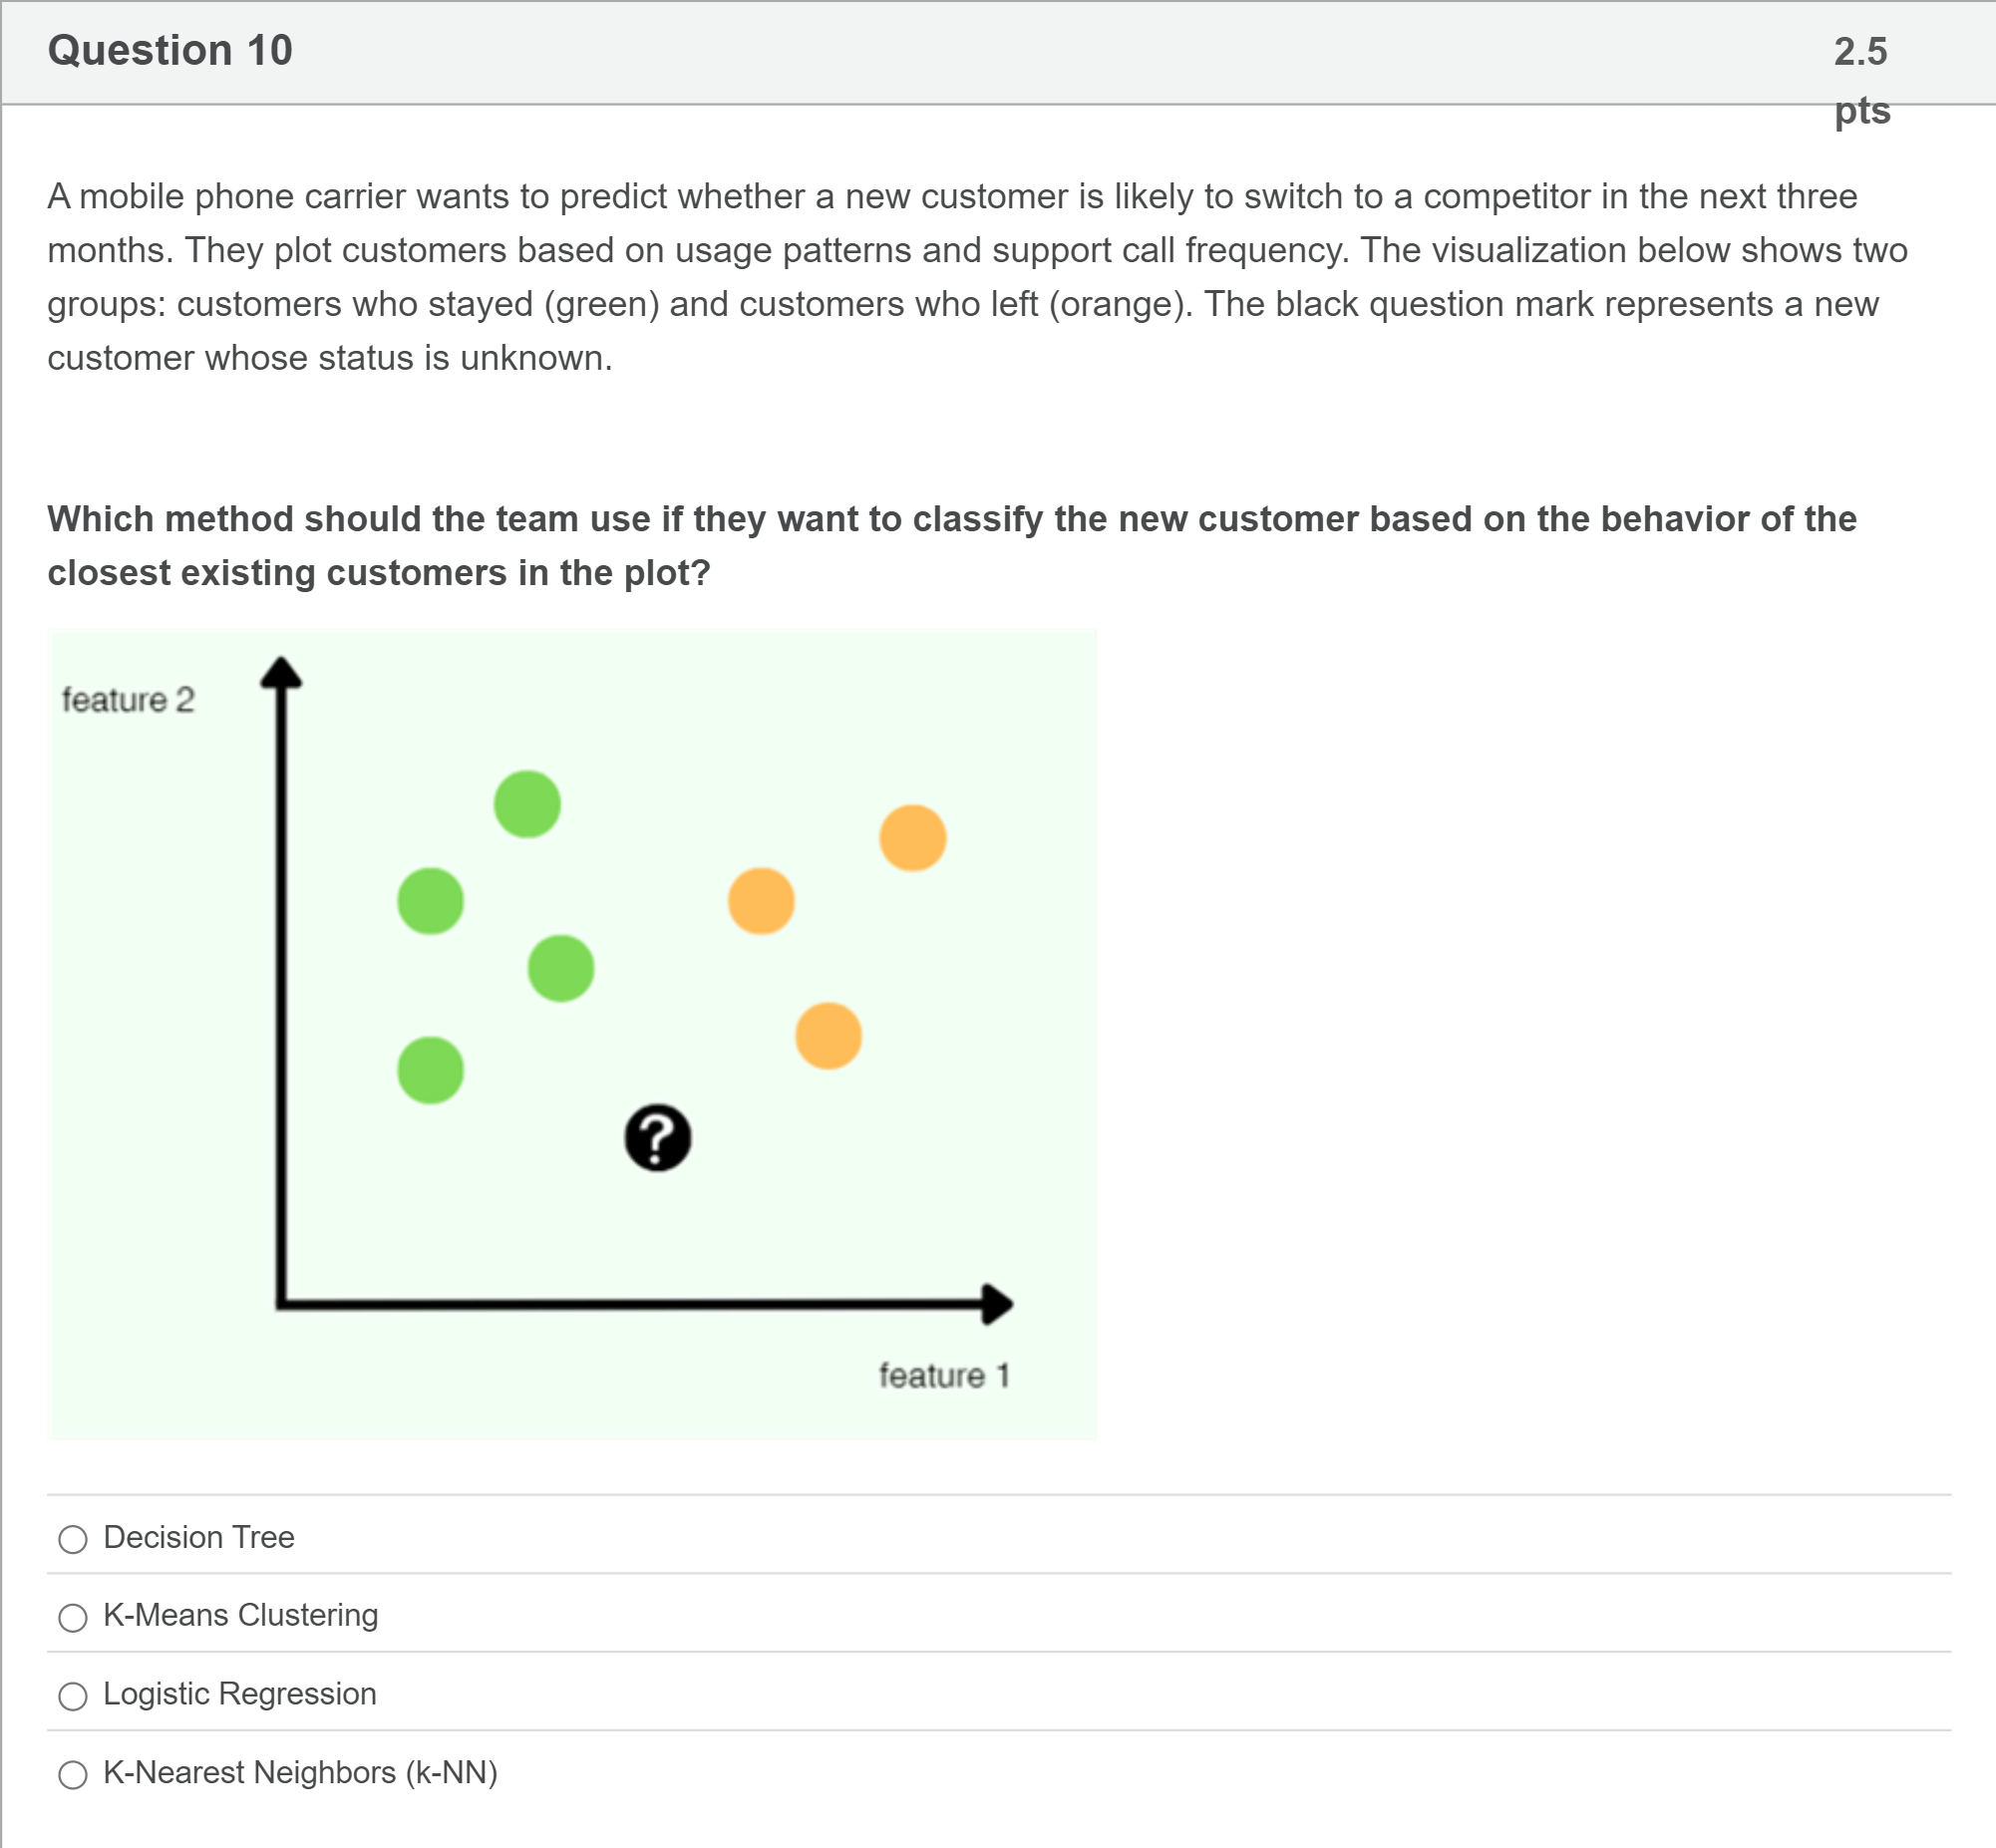Select the Decision Tree radio button
This screenshot has width=1996, height=1848.
73,1539
